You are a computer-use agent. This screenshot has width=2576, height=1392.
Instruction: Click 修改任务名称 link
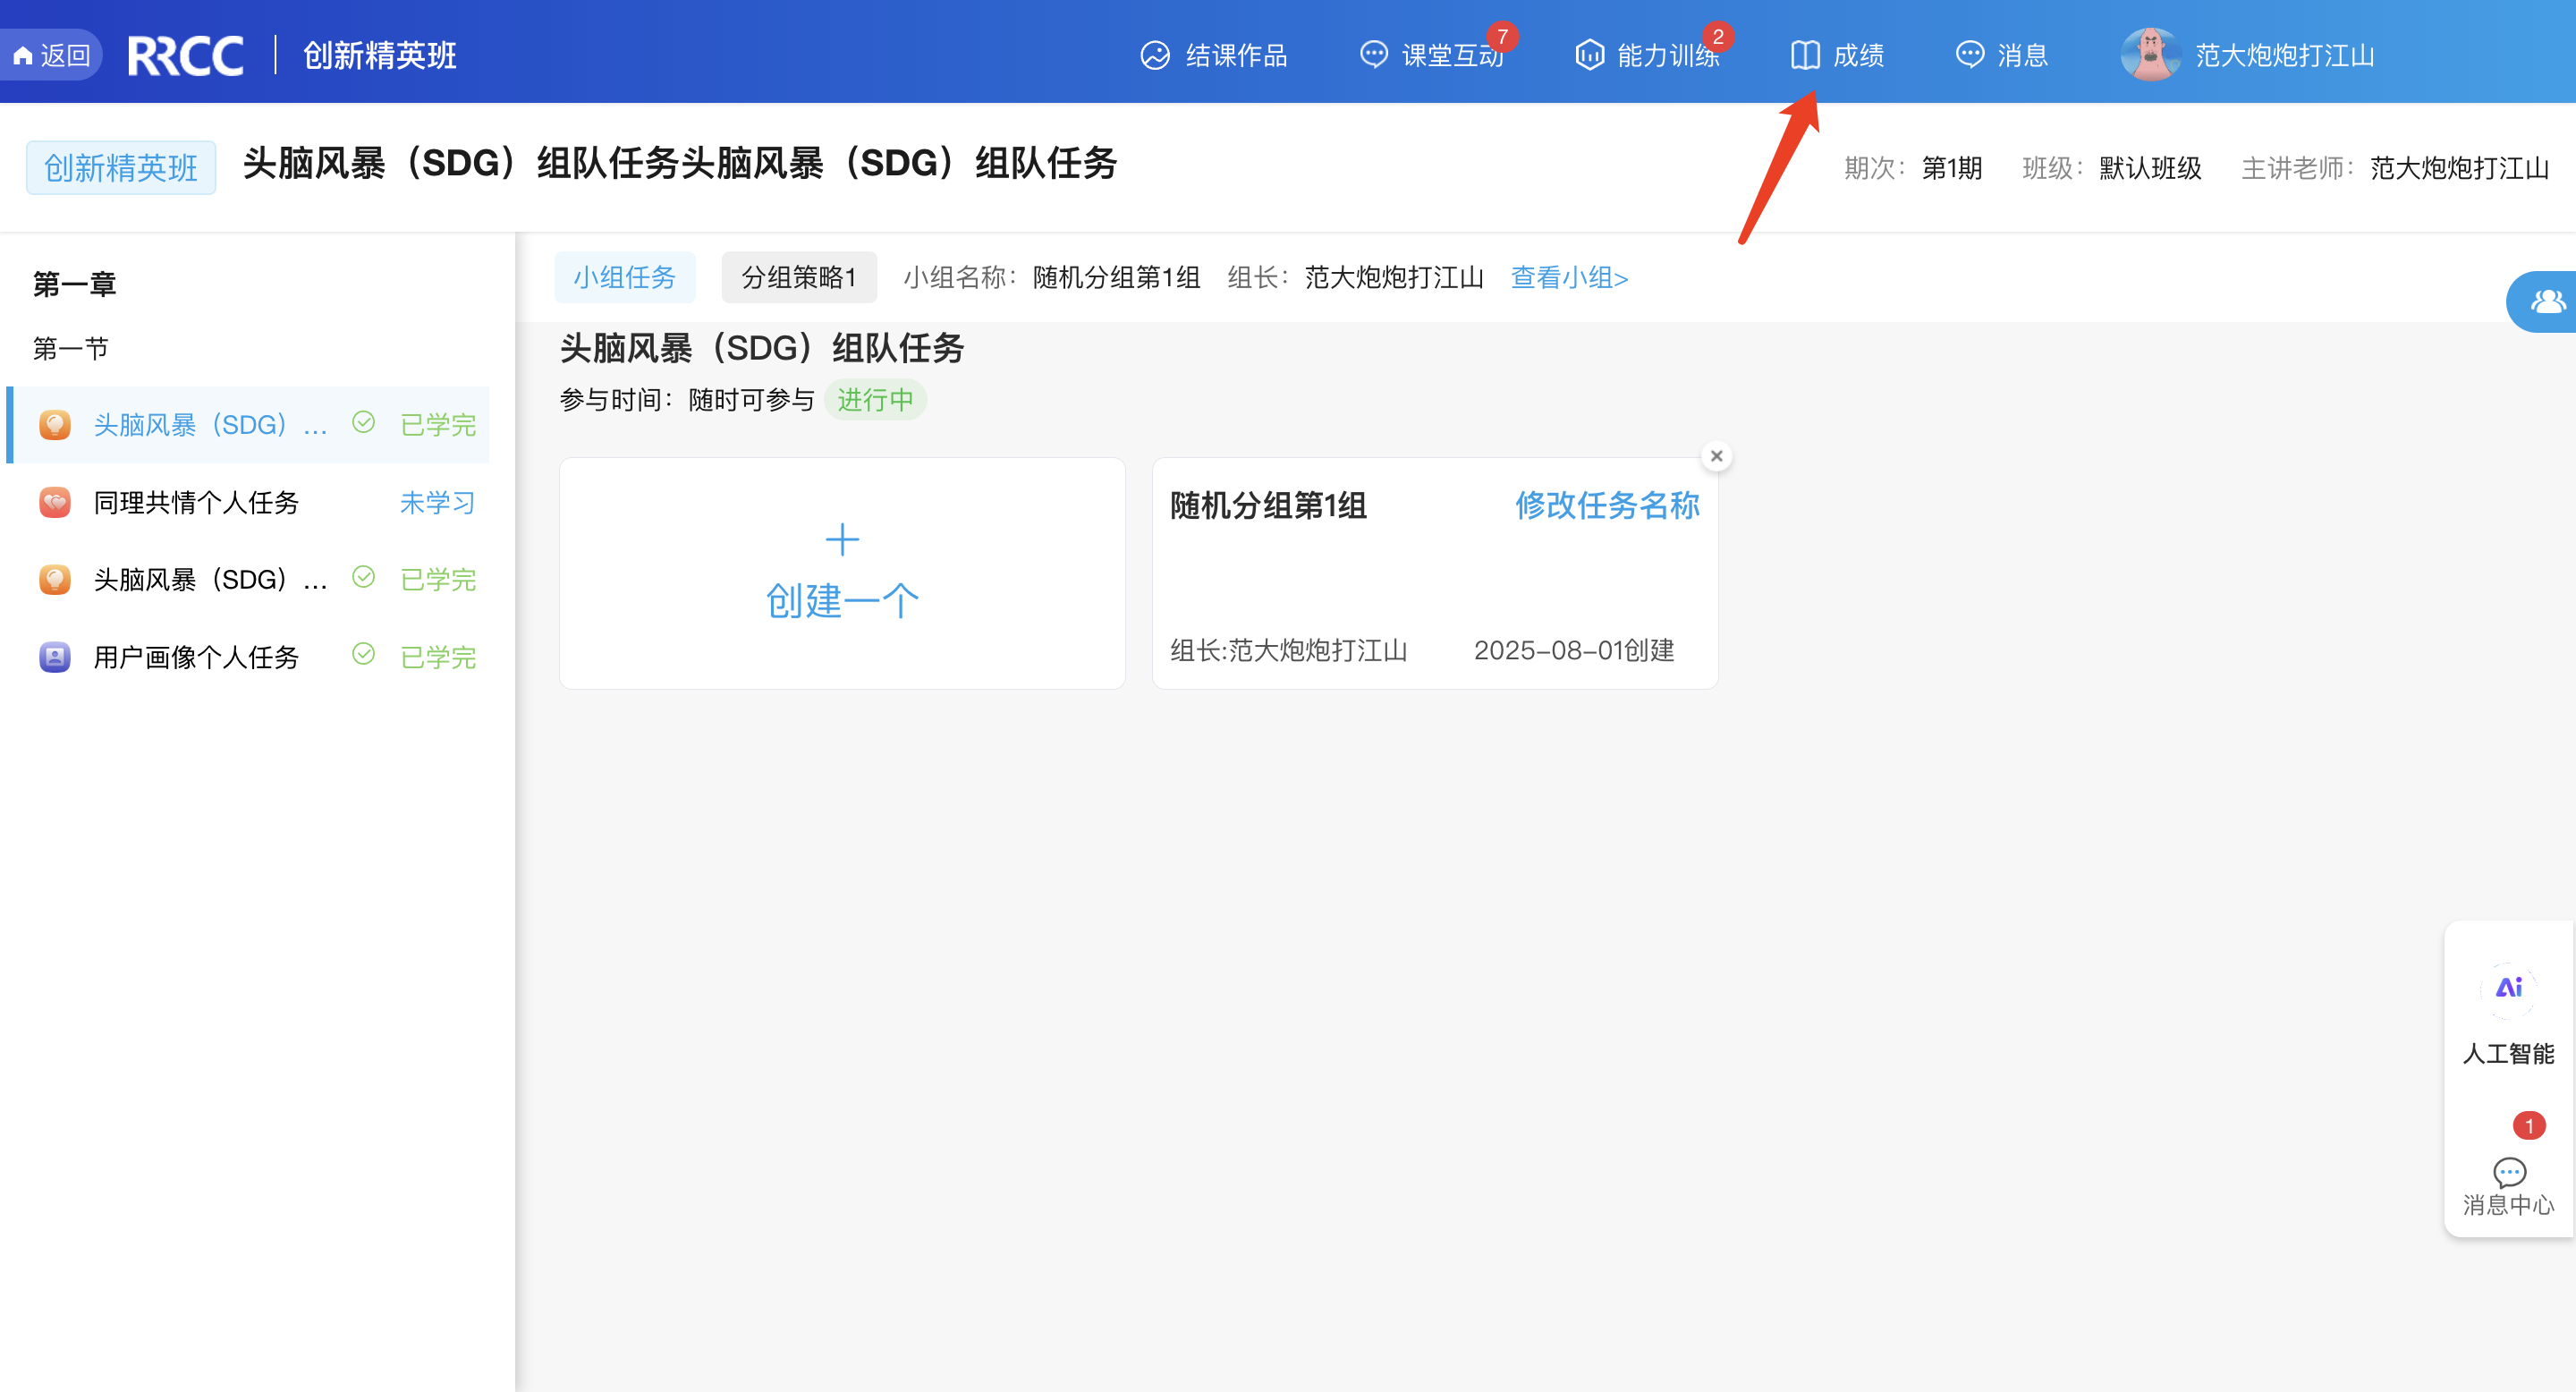pyautogui.click(x=1607, y=505)
